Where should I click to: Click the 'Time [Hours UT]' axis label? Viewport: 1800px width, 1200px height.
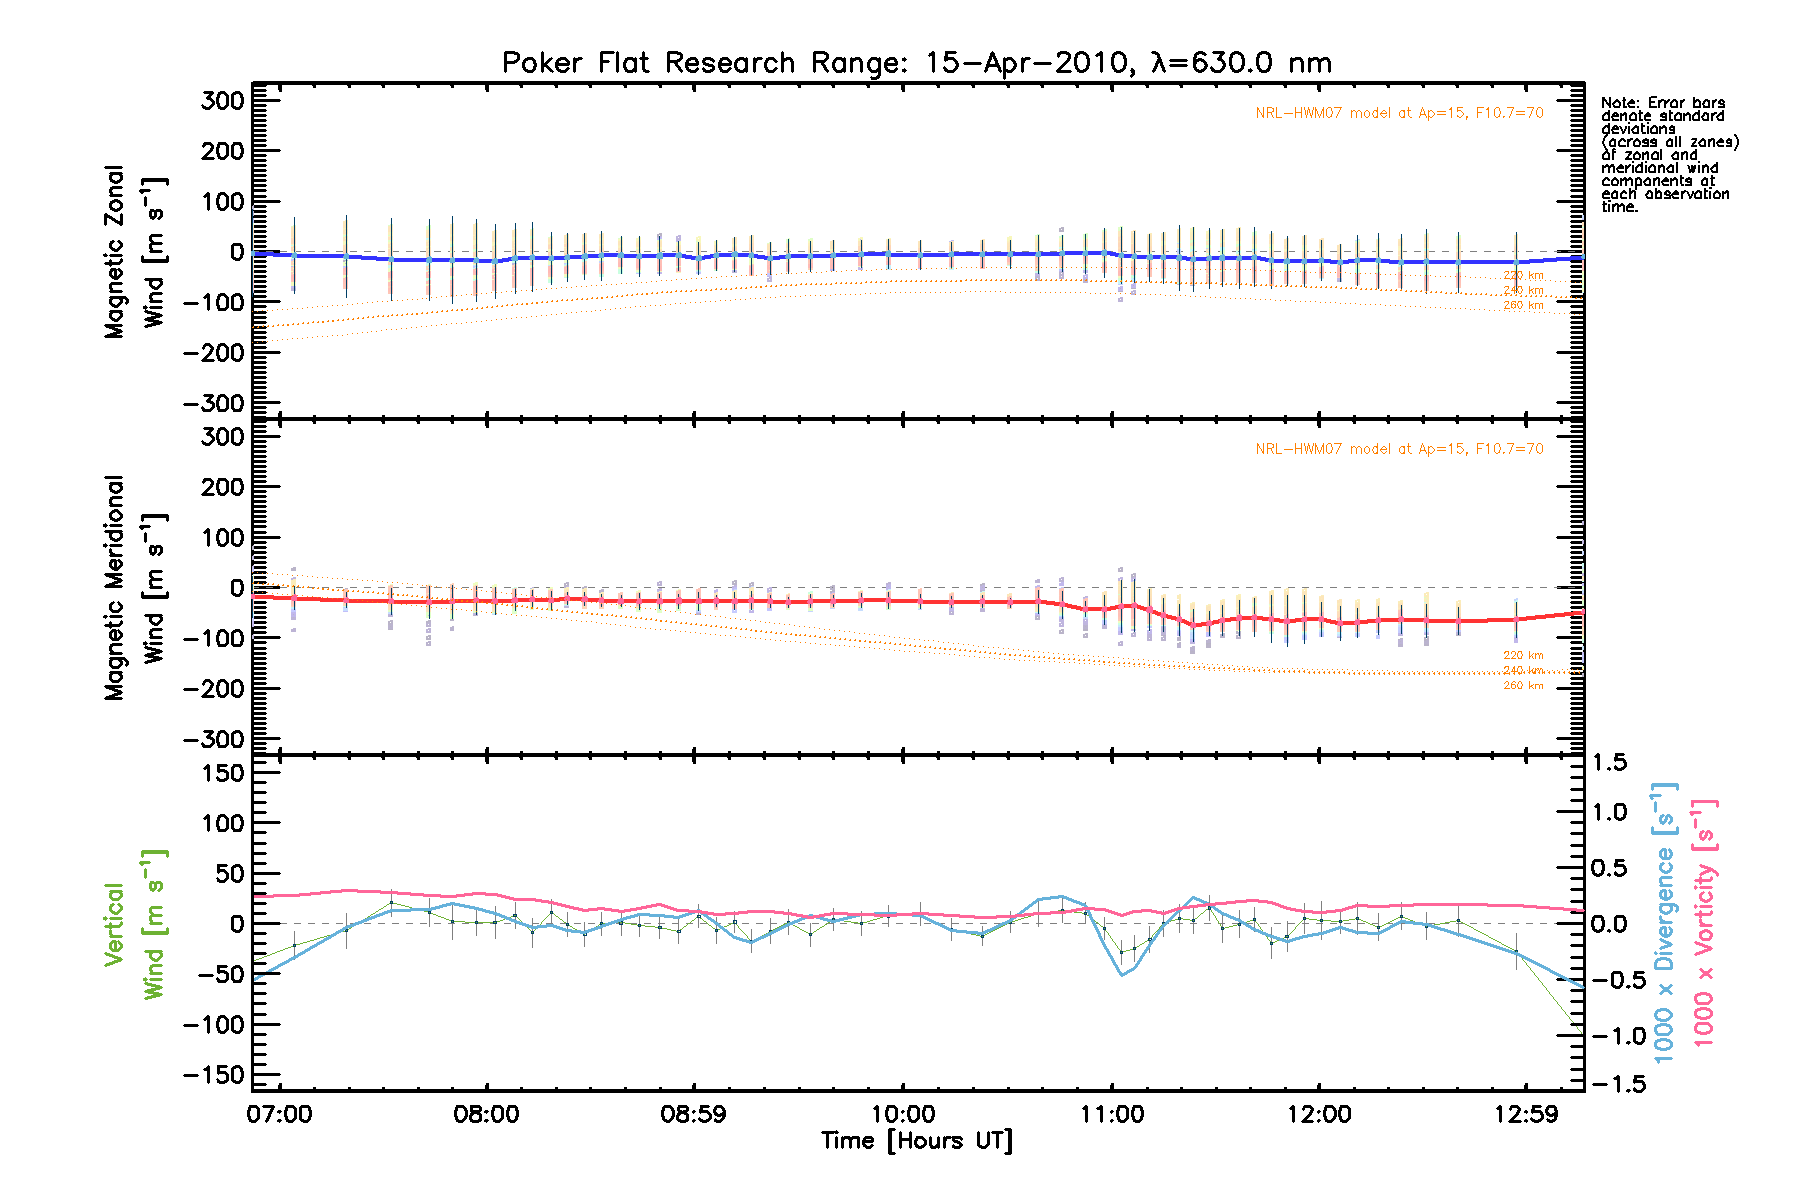coord(916,1141)
